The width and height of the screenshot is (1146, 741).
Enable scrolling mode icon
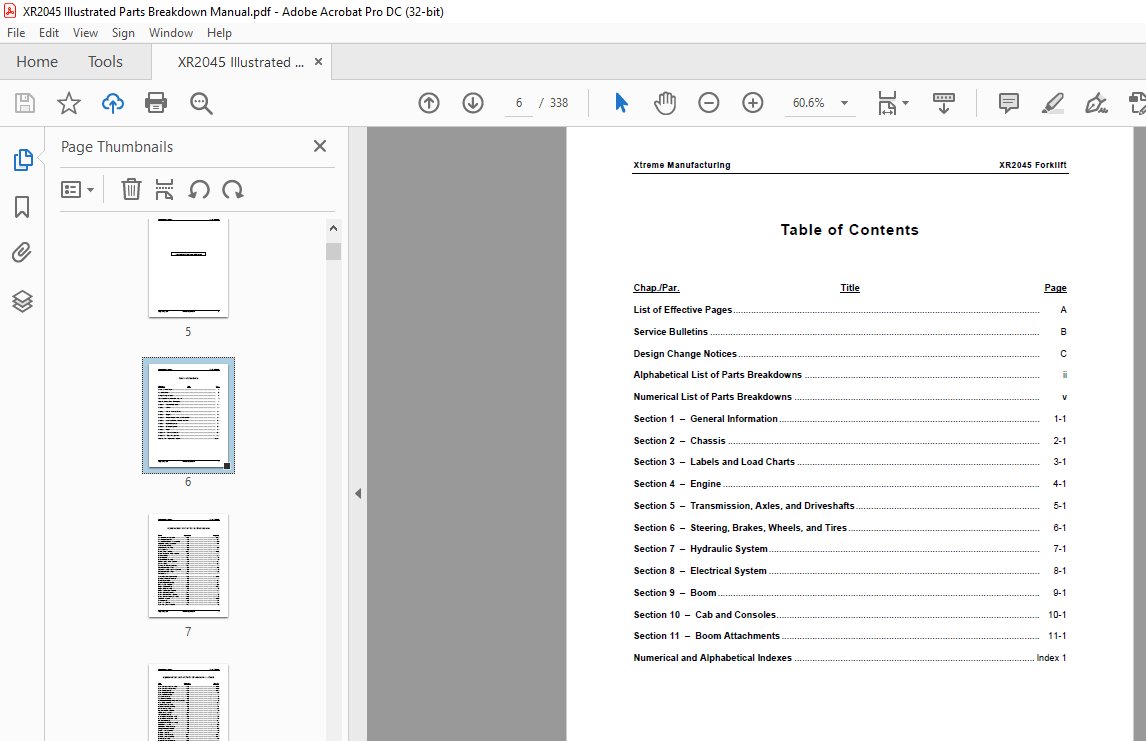click(944, 103)
